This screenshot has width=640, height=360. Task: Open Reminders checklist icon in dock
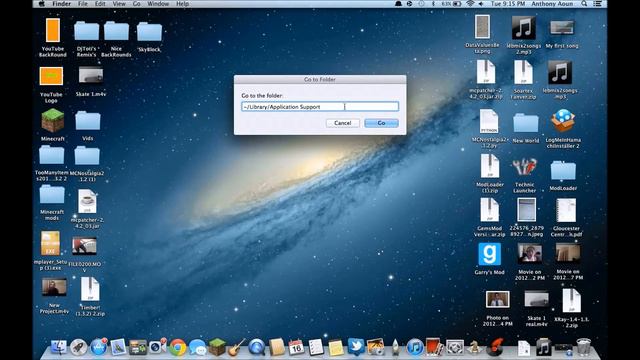click(x=316, y=347)
